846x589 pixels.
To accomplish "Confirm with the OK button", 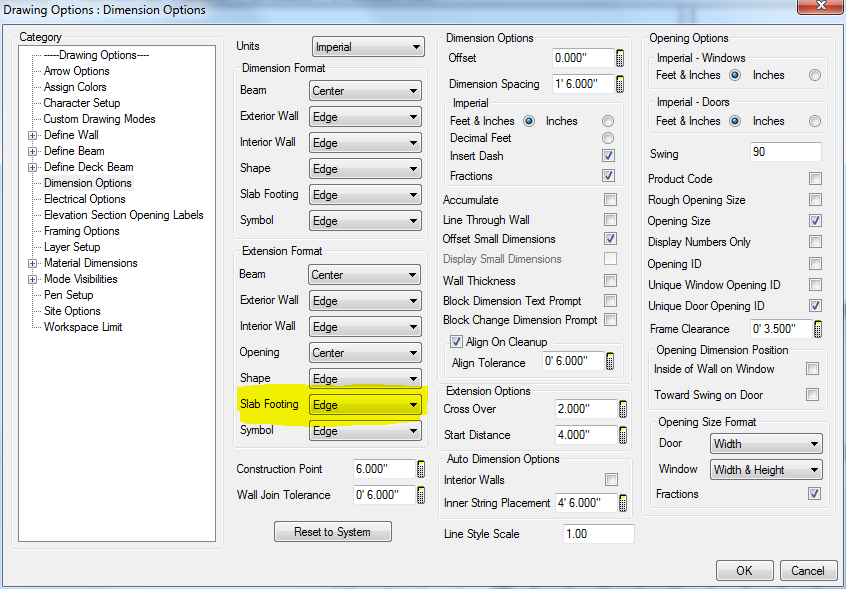I will click(x=745, y=571).
